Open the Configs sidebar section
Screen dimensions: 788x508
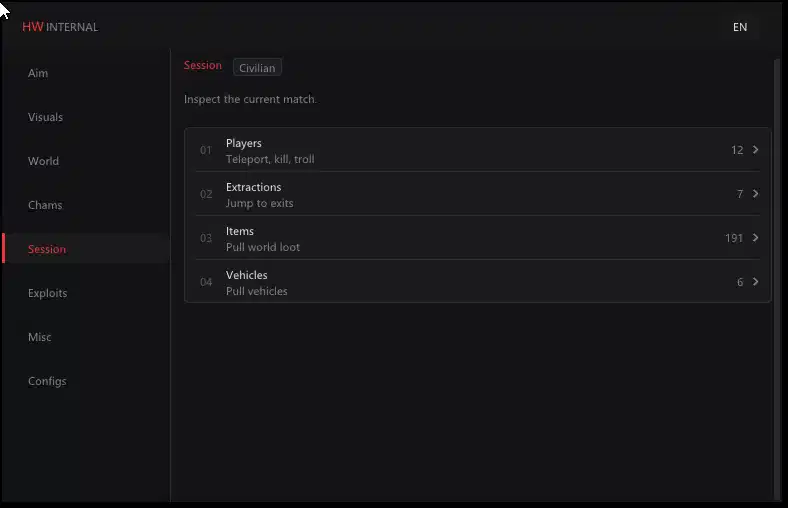click(x=47, y=381)
